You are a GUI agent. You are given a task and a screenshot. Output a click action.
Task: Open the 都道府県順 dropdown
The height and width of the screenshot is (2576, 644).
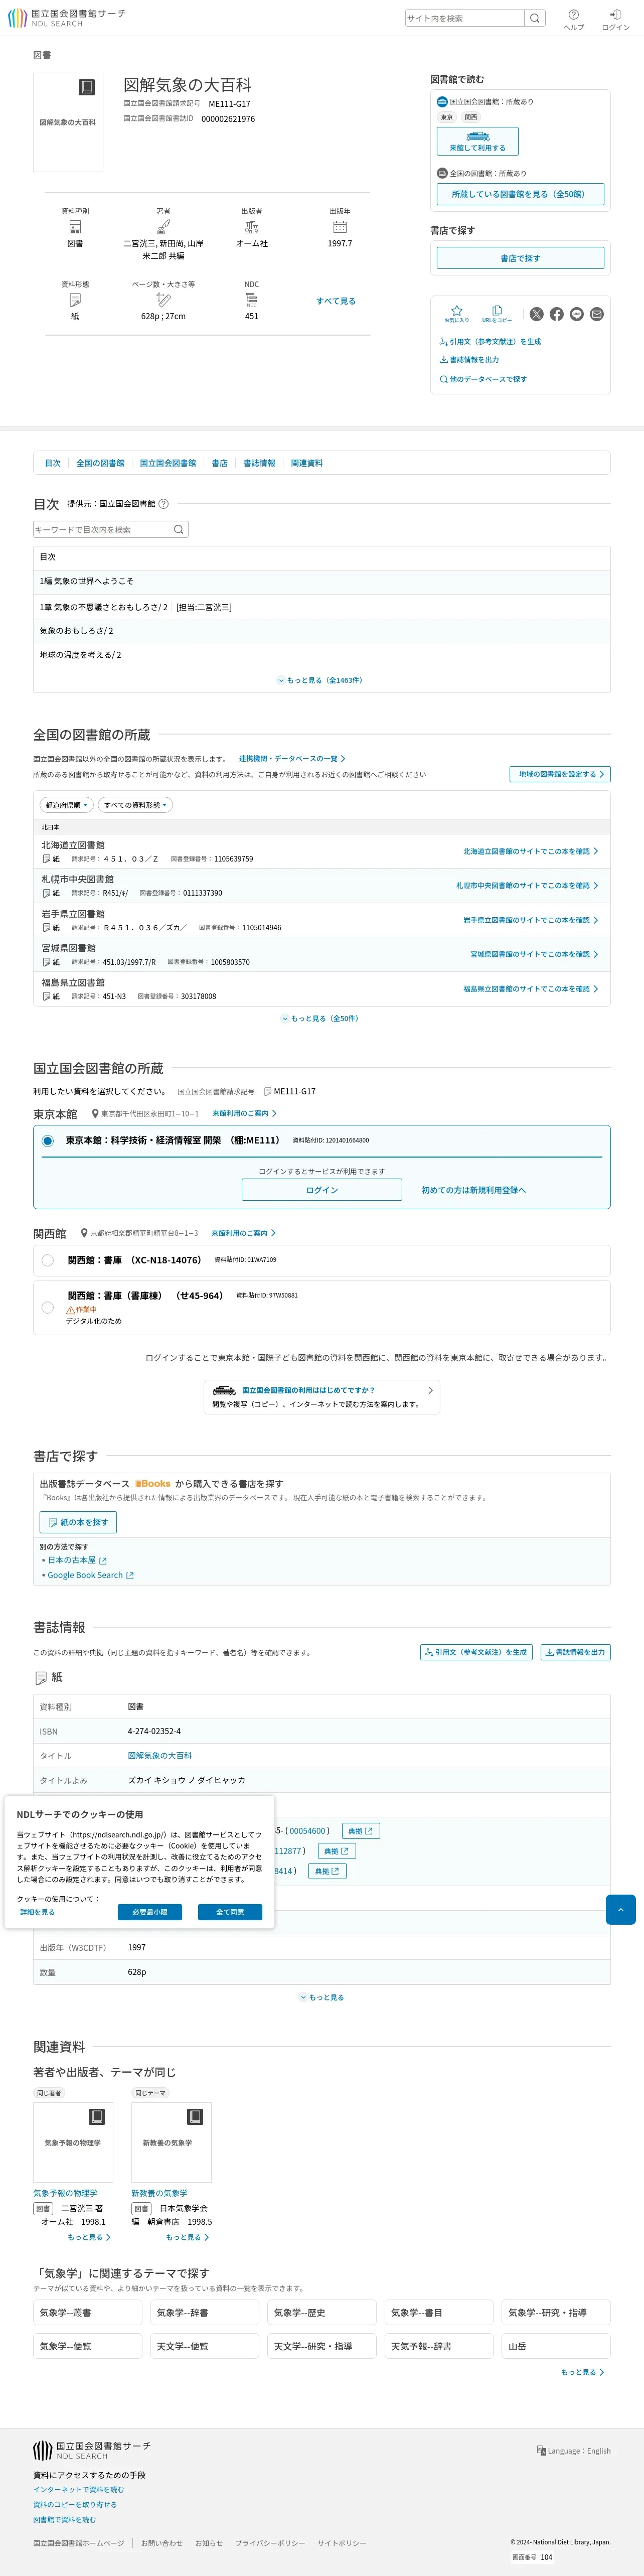point(67,805)
